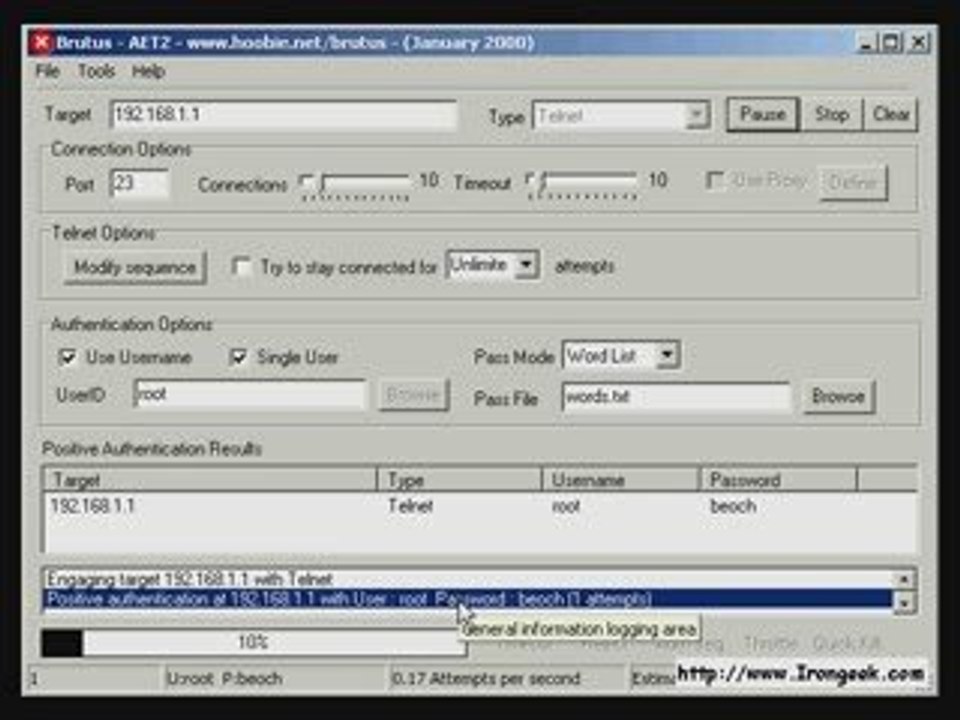Click the Stop button
This screenshot has width=960, height=720.
tap(831, 114)
